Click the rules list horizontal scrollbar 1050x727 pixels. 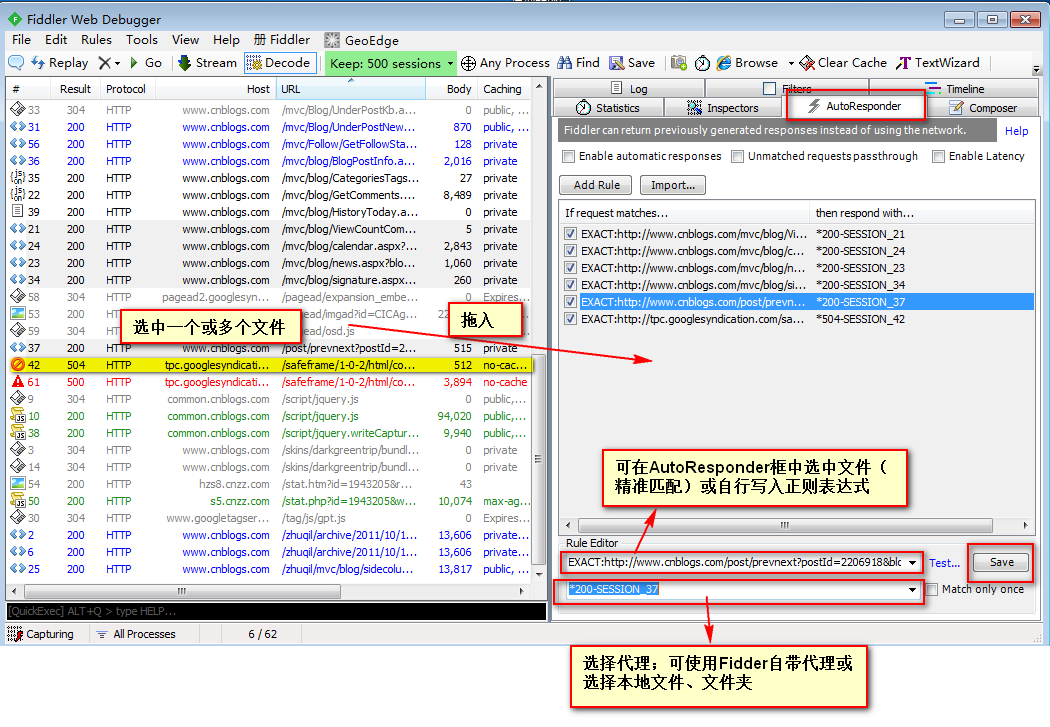(783, 526)
